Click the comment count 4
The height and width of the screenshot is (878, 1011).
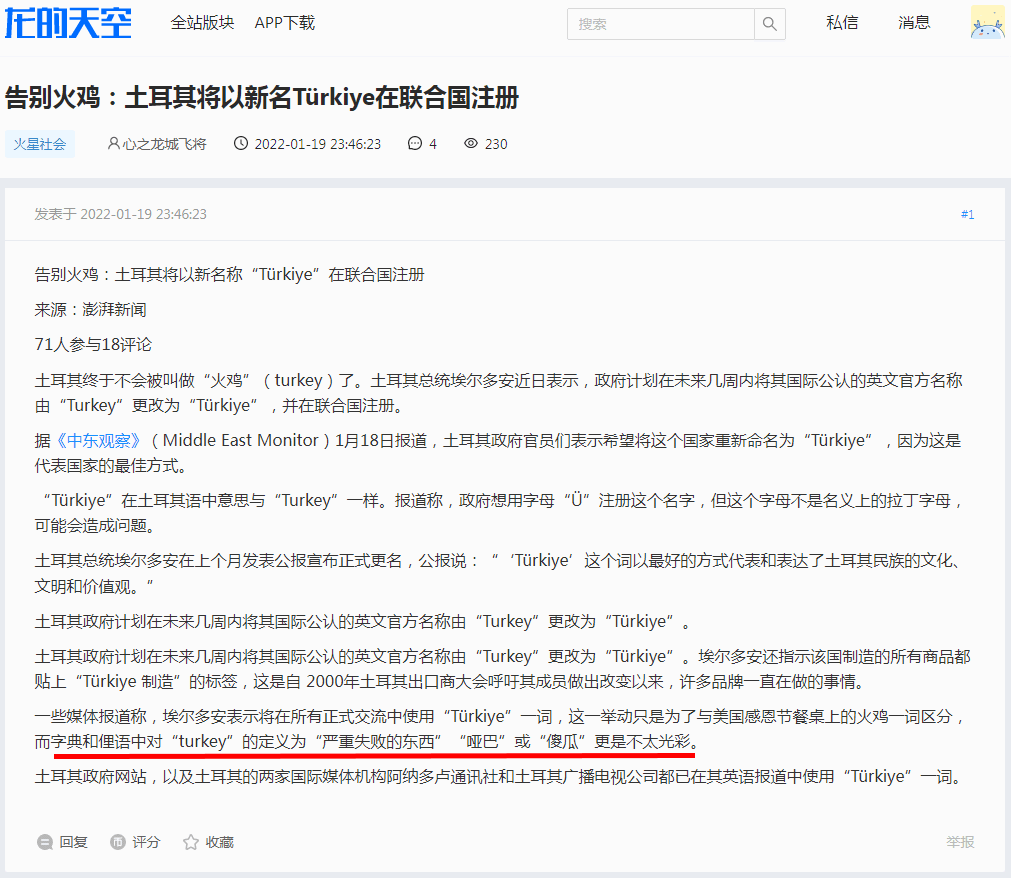pyautogui.click(x=433, y=144)
